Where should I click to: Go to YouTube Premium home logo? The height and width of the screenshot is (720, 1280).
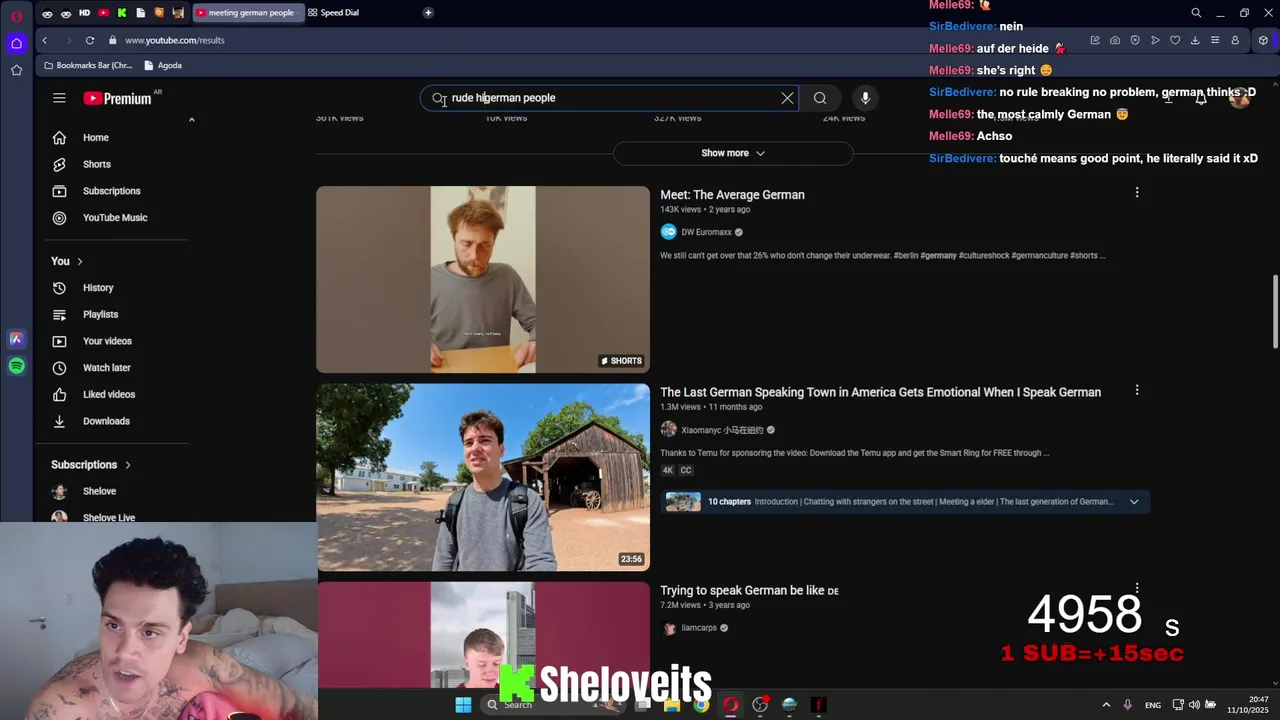click(117, 98)
